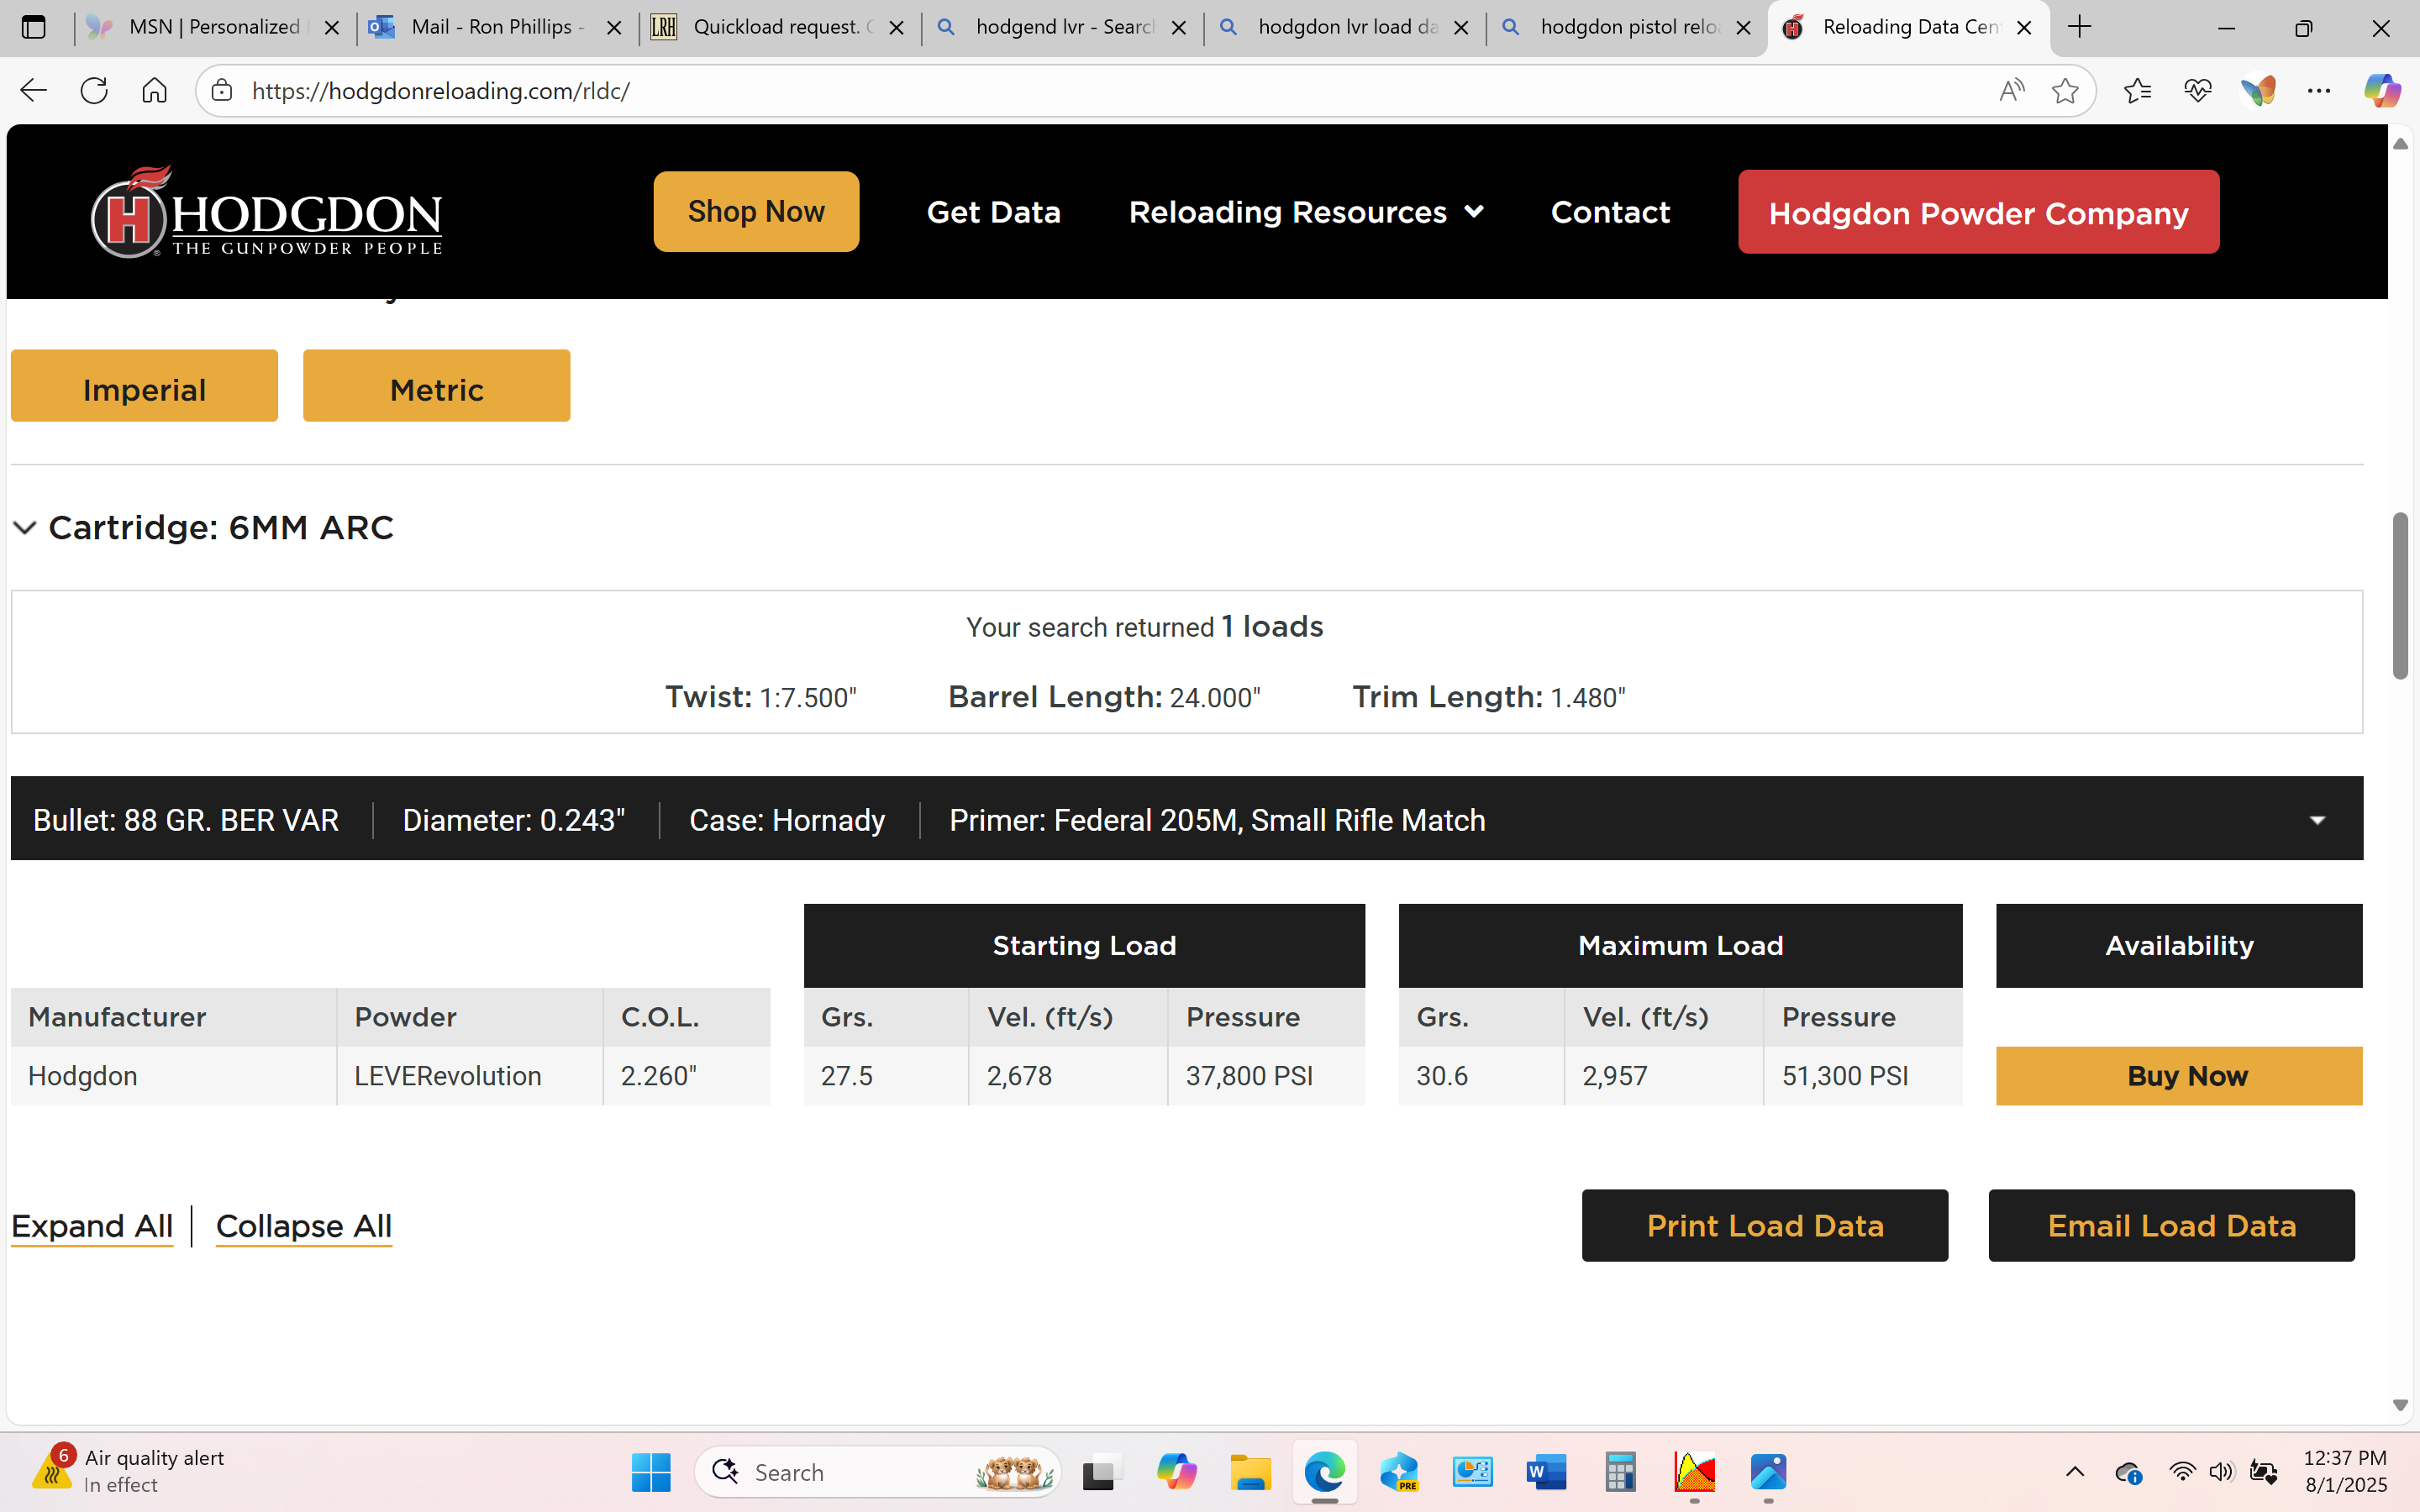Click the Expand All link

(92, 1226)
